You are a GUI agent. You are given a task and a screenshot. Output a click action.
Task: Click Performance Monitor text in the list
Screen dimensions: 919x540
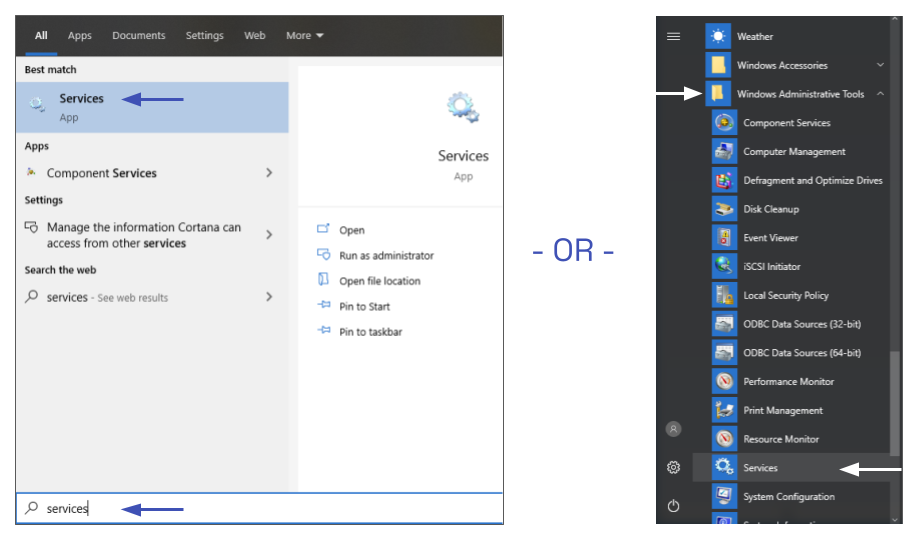tap(788, 381)
